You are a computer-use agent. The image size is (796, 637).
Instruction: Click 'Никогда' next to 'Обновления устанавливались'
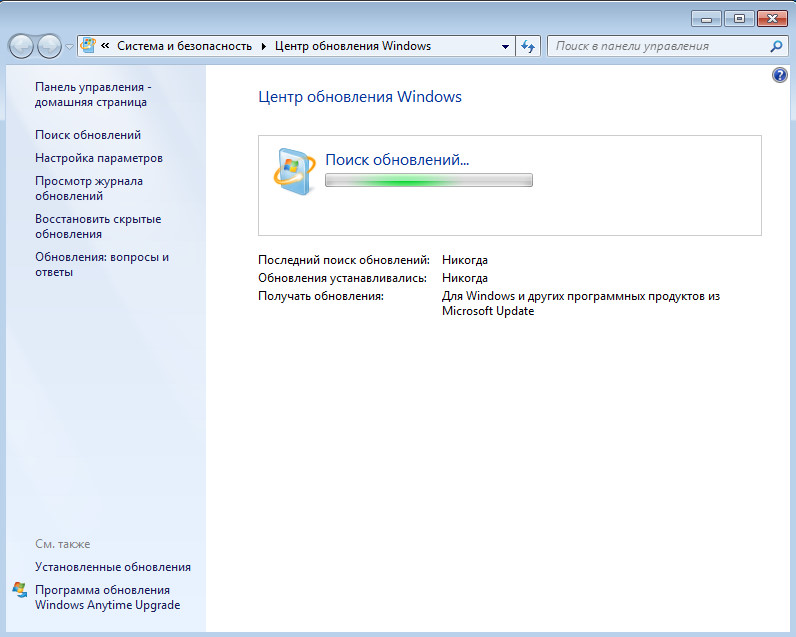[x=465, y=278]
